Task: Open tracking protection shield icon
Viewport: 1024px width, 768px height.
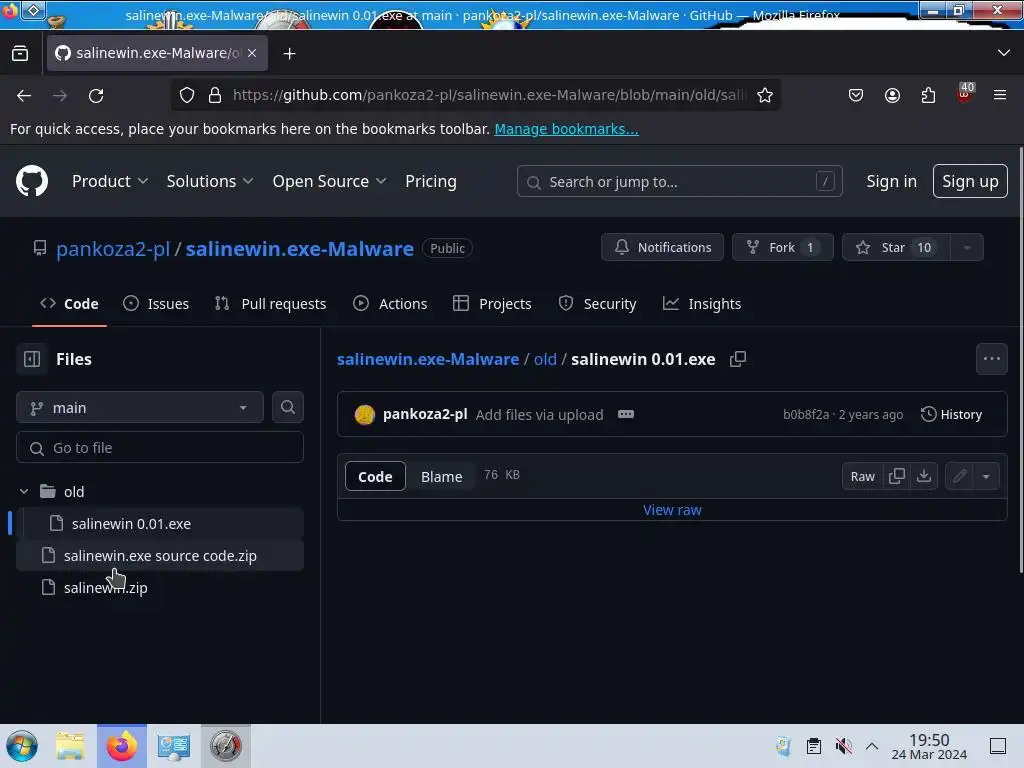Action: pyautogui.click(x=187, y=95)
